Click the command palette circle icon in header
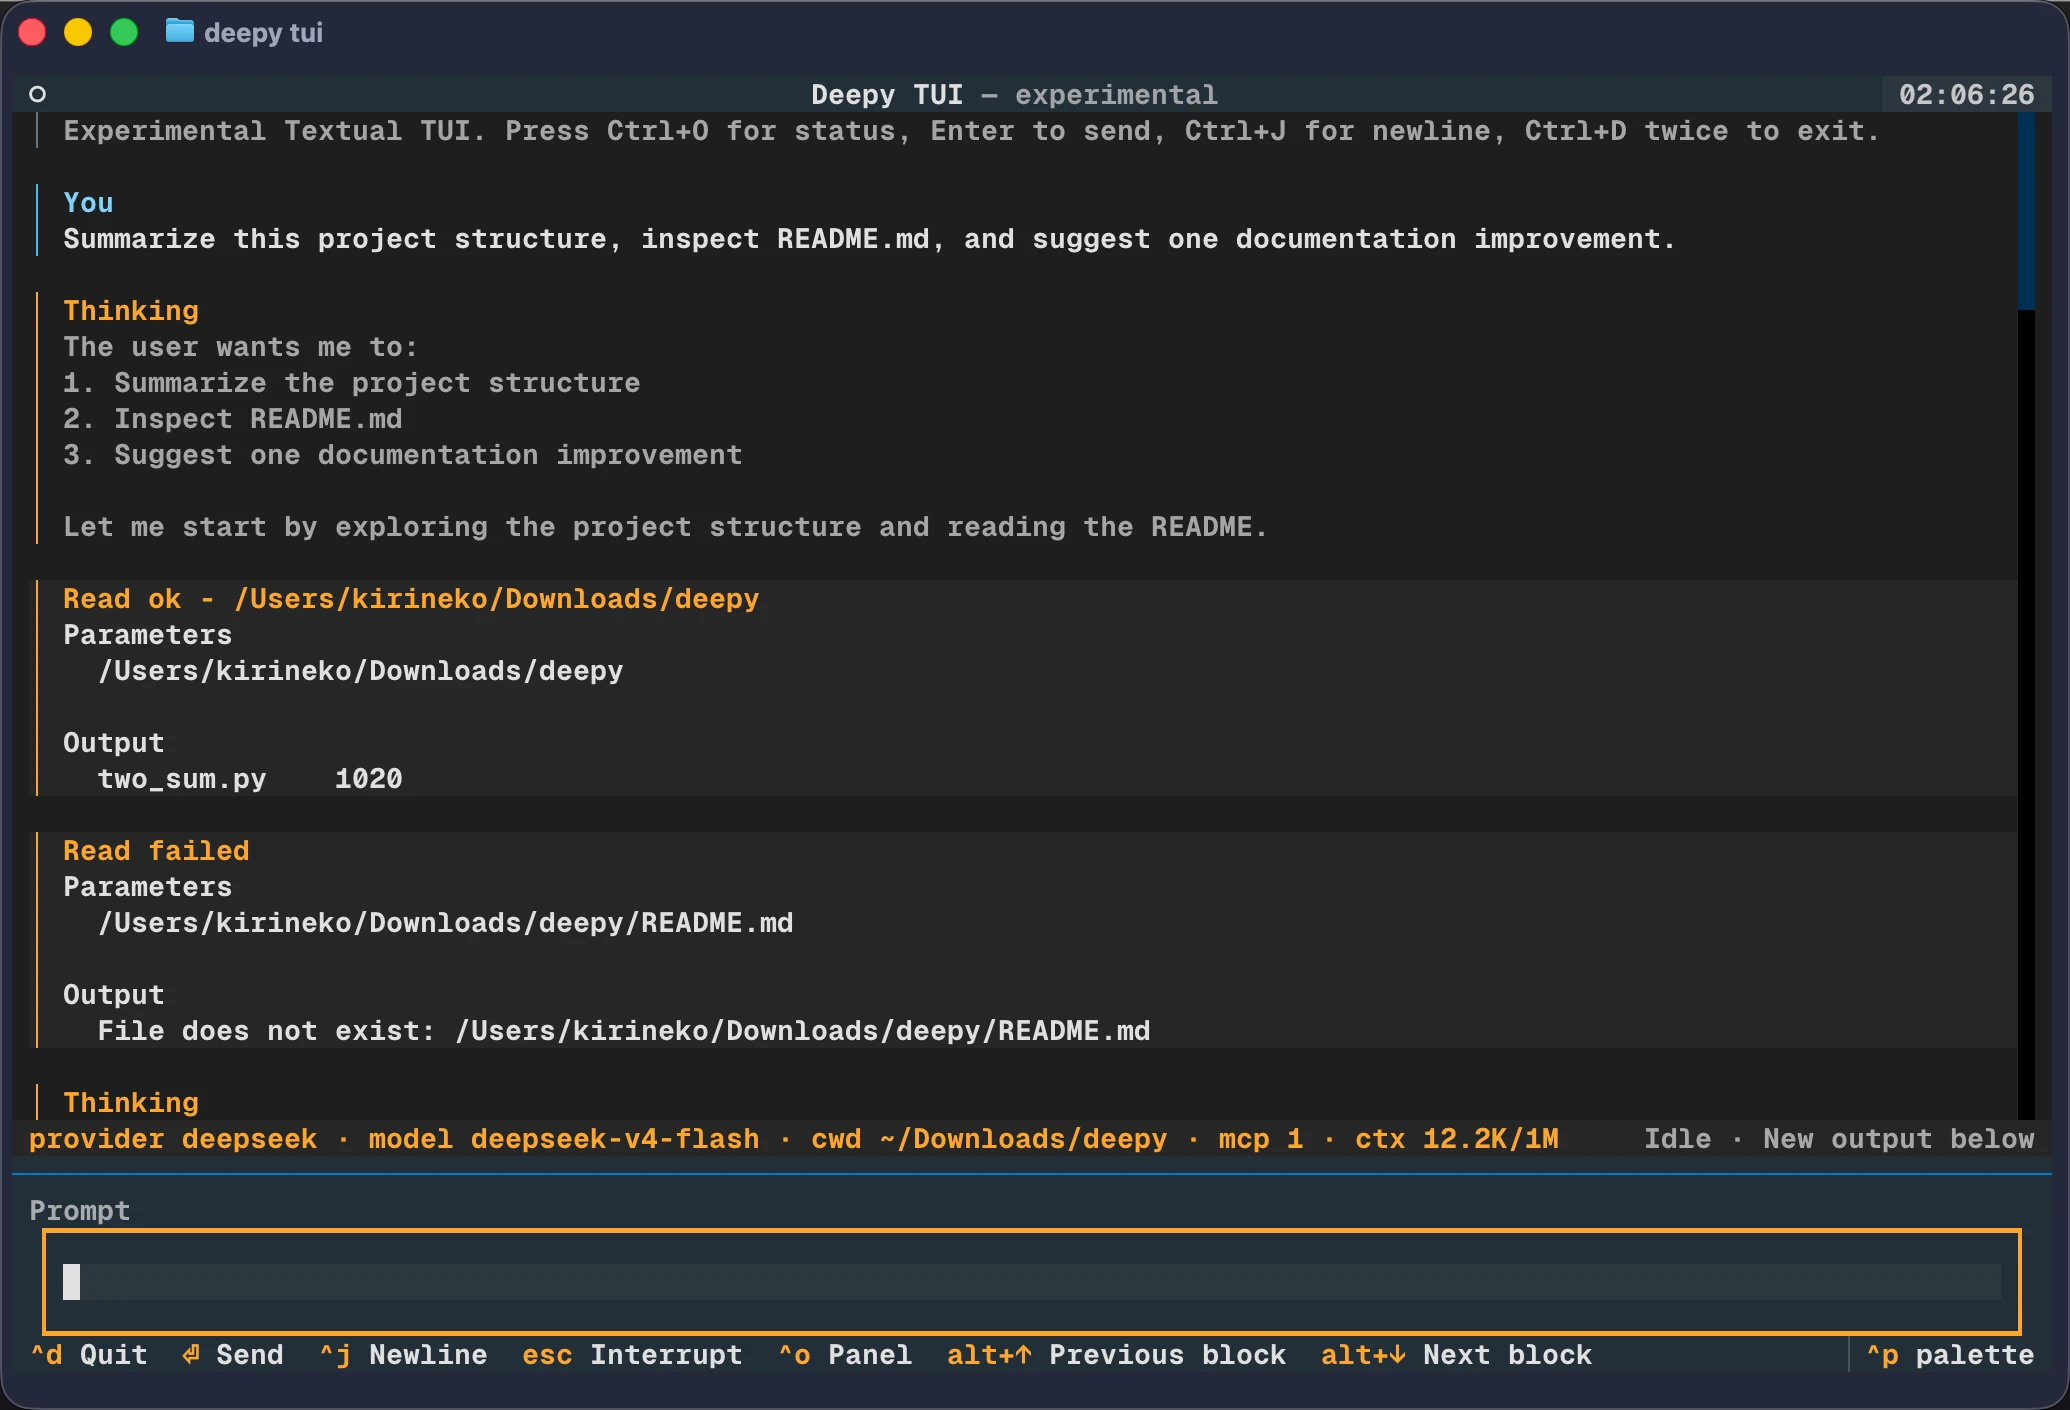This screenshot has height=1410, width=2070. [37, 95]
